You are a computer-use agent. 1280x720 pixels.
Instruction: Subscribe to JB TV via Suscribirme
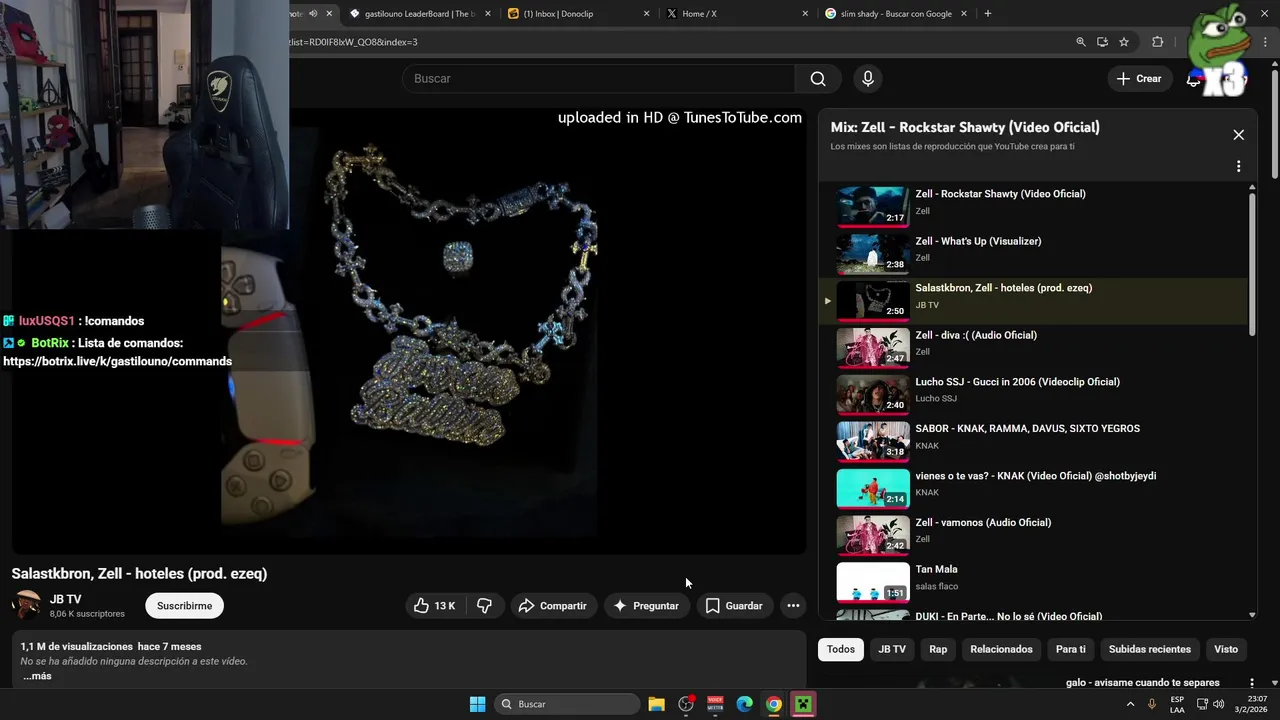point(184,606)
